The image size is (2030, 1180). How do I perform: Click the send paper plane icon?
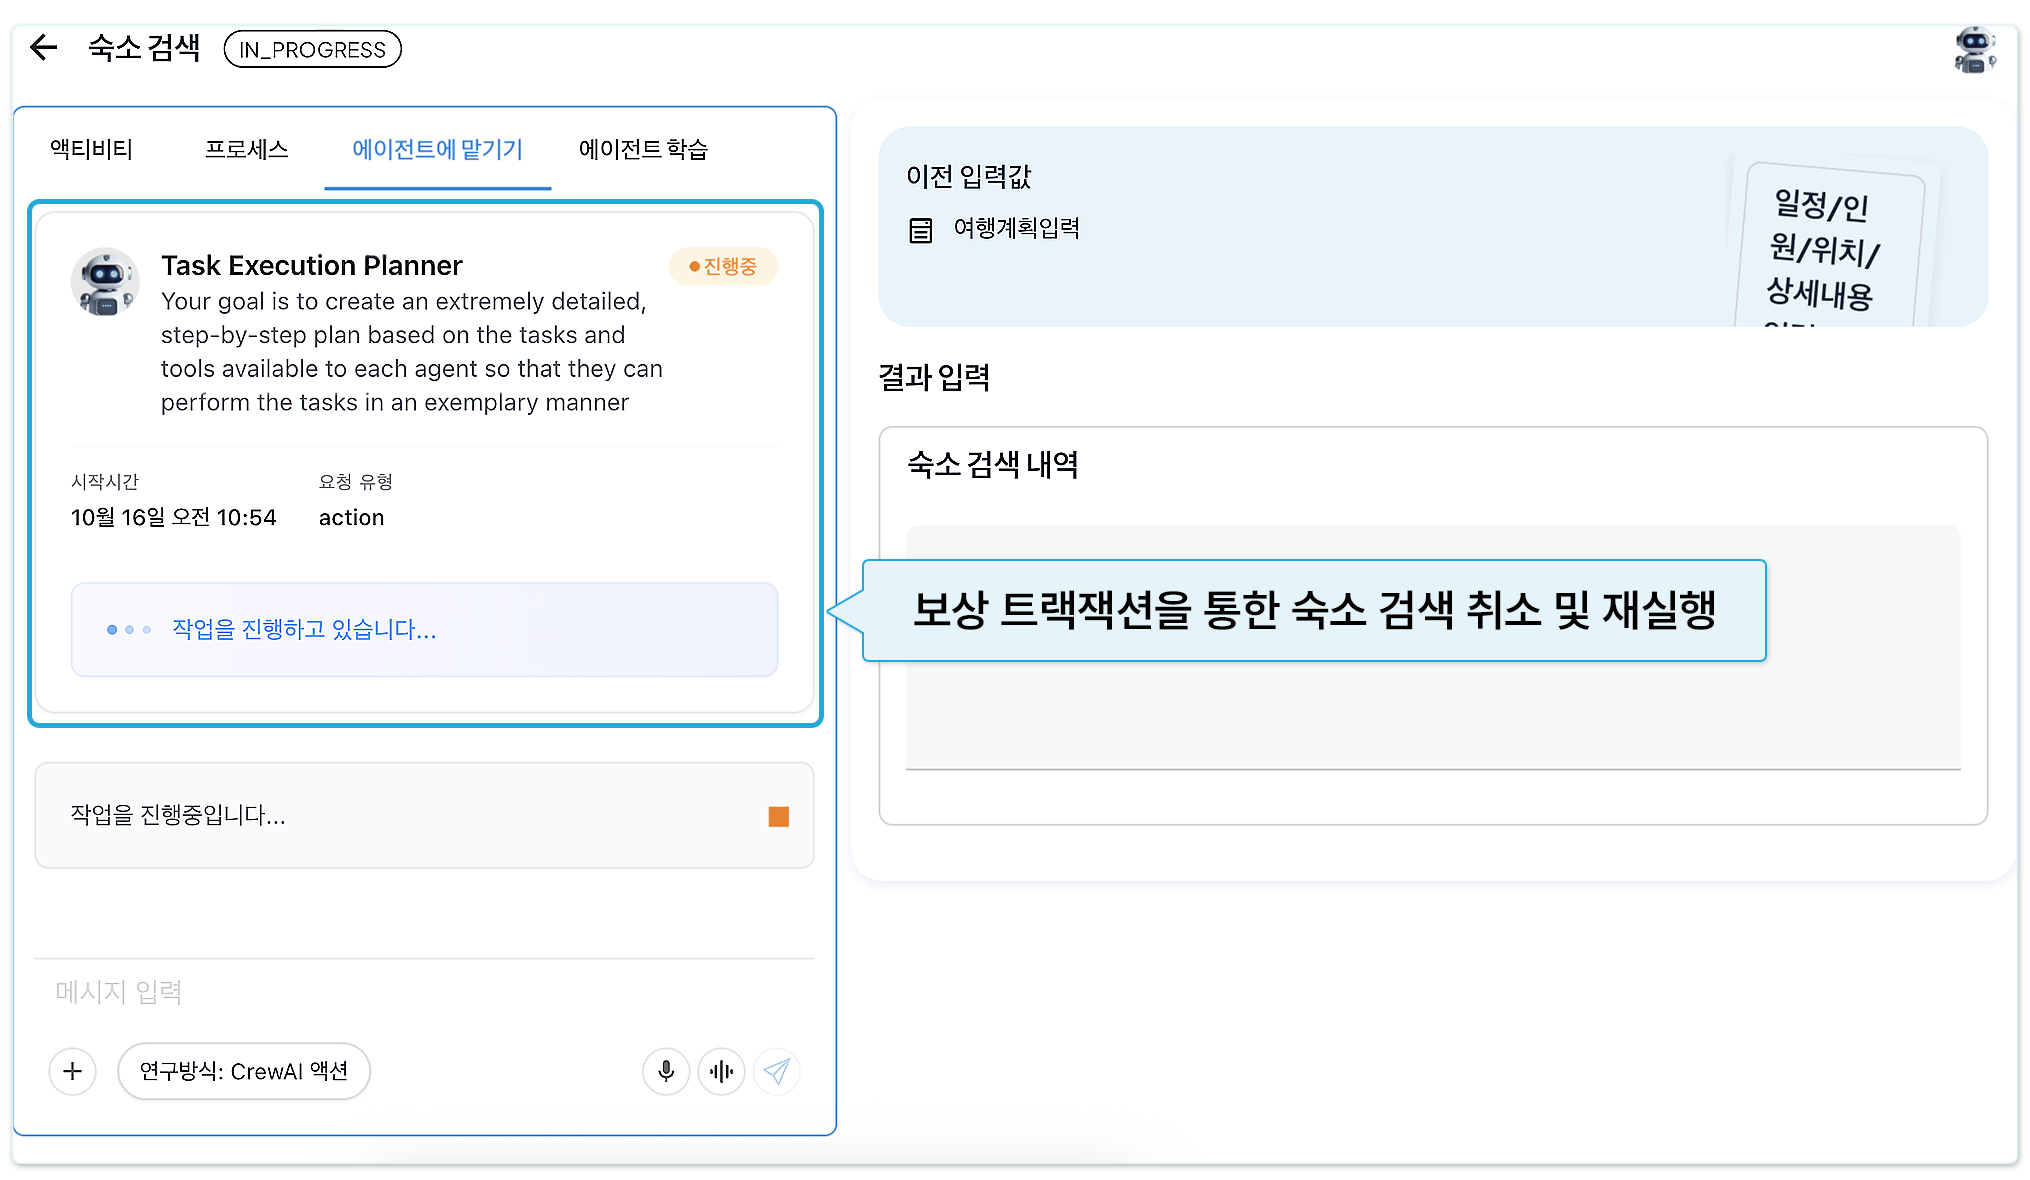click(x=777, y=1071)
